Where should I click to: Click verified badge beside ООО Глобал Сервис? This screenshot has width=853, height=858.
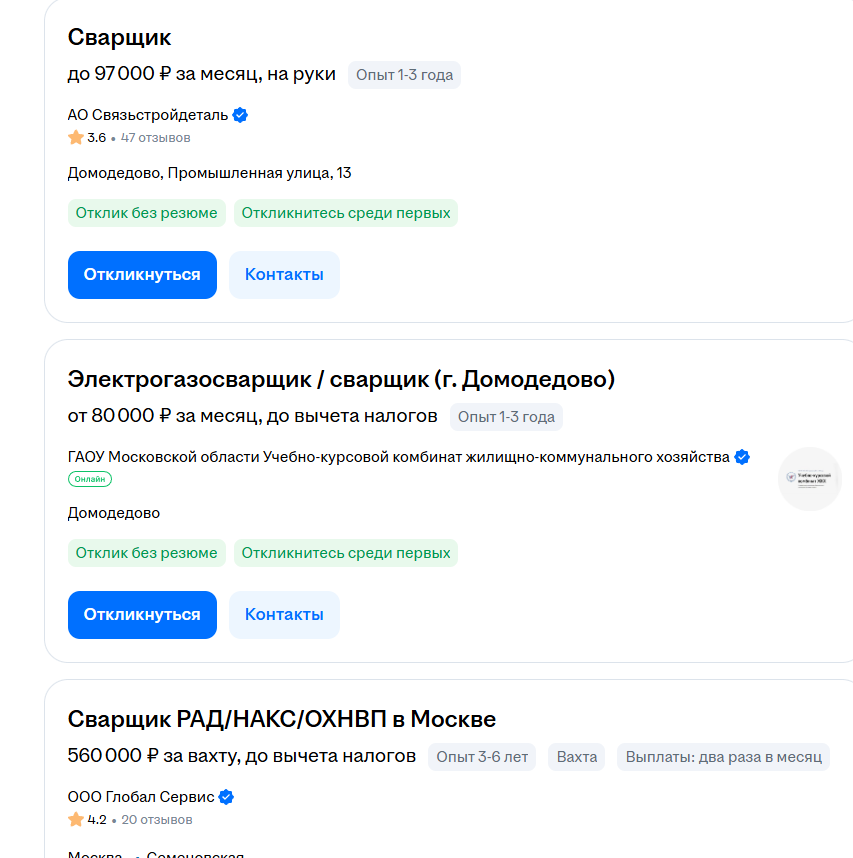[227, 797]
